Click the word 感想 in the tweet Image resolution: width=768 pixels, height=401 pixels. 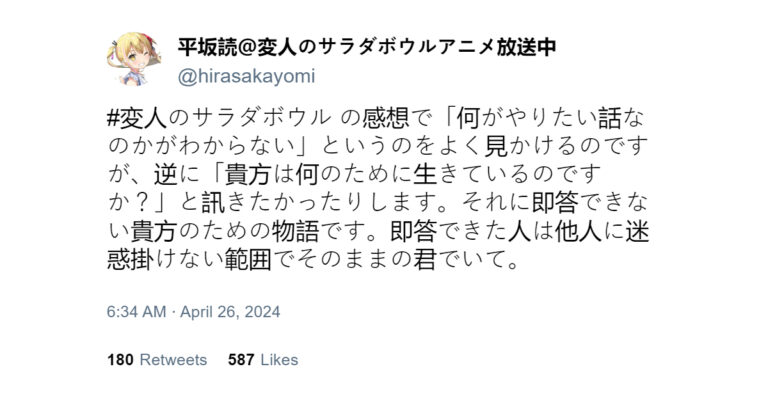pyautogui.click(x=385, y=118)
